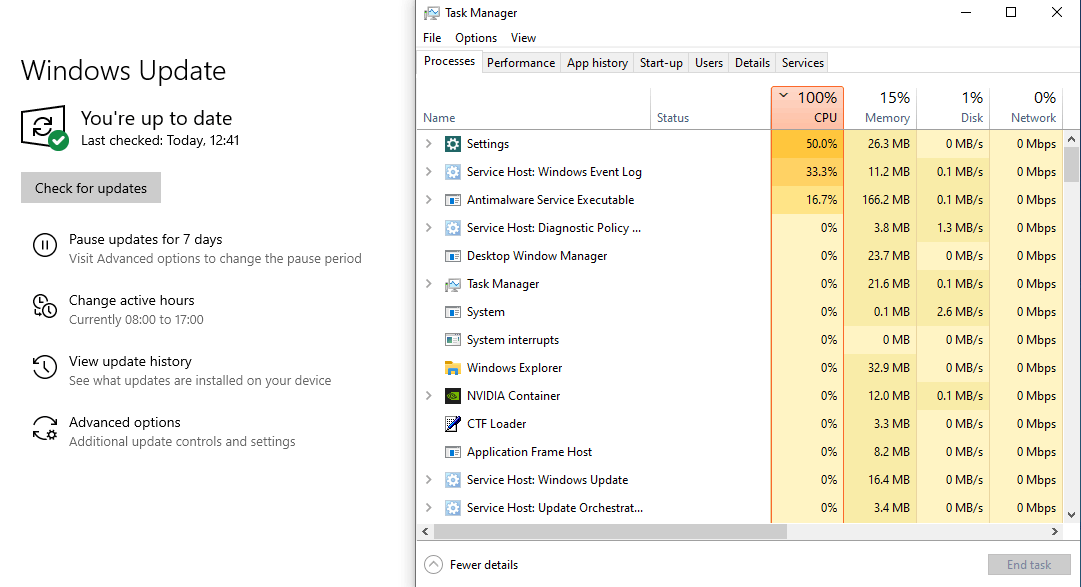
Task: Click the CTF Loader pen icon
Action: [x=452, y=424]
